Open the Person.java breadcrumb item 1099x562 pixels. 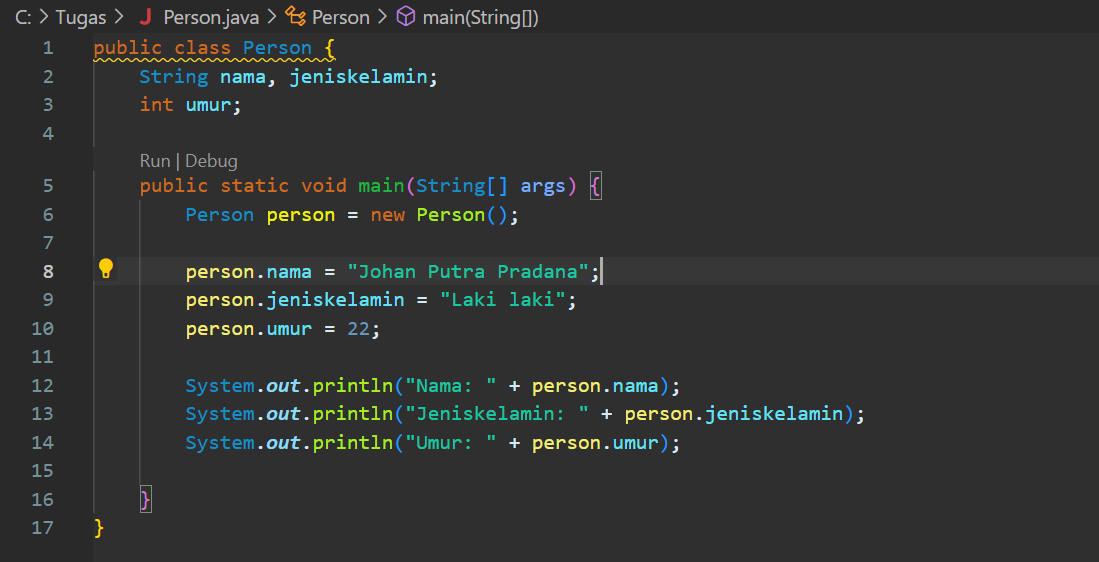(x=211, y=18)
